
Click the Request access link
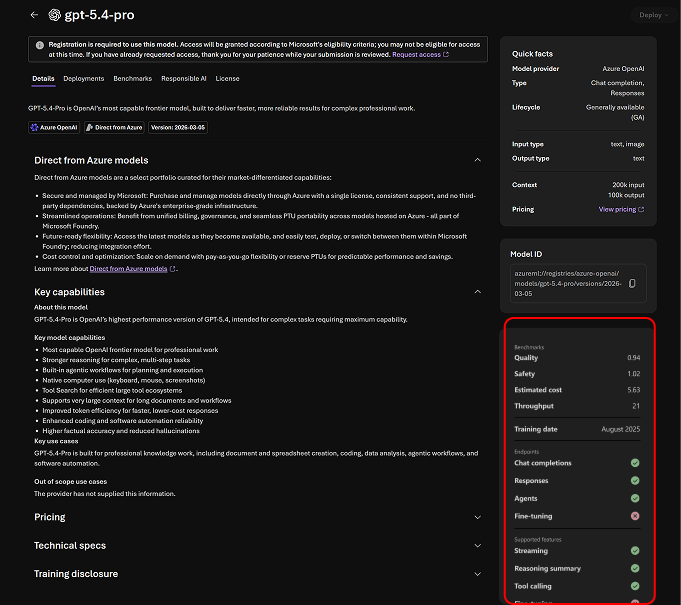[420, 55]
